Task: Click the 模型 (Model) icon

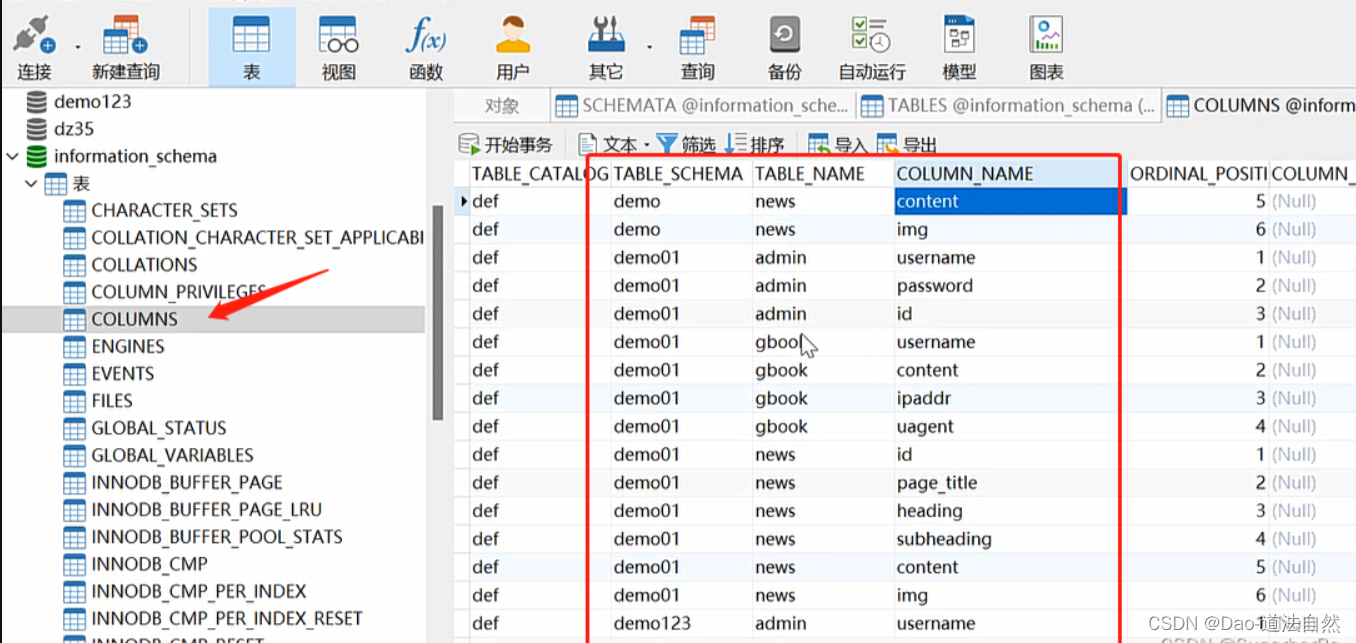Action: pyautogui.click(x=959, y=45)
